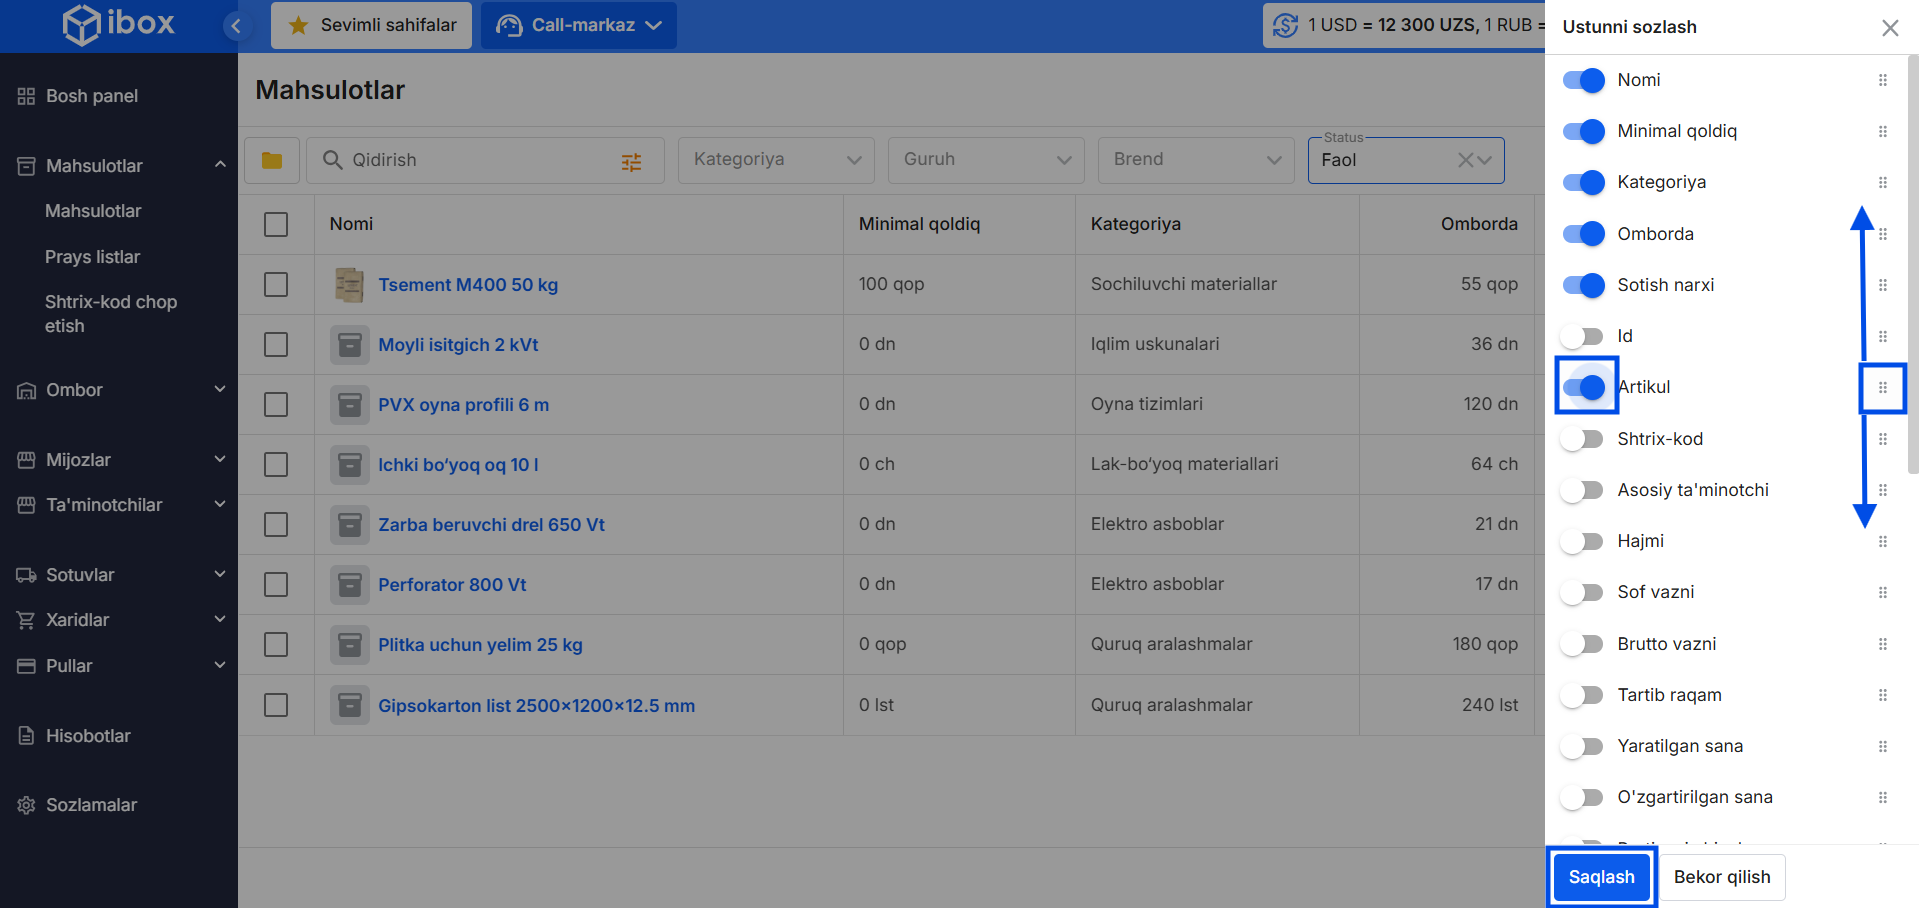Viewport: 1919px width, 908px height.
Task: Click the Saqlash button
Action: 1601,877
